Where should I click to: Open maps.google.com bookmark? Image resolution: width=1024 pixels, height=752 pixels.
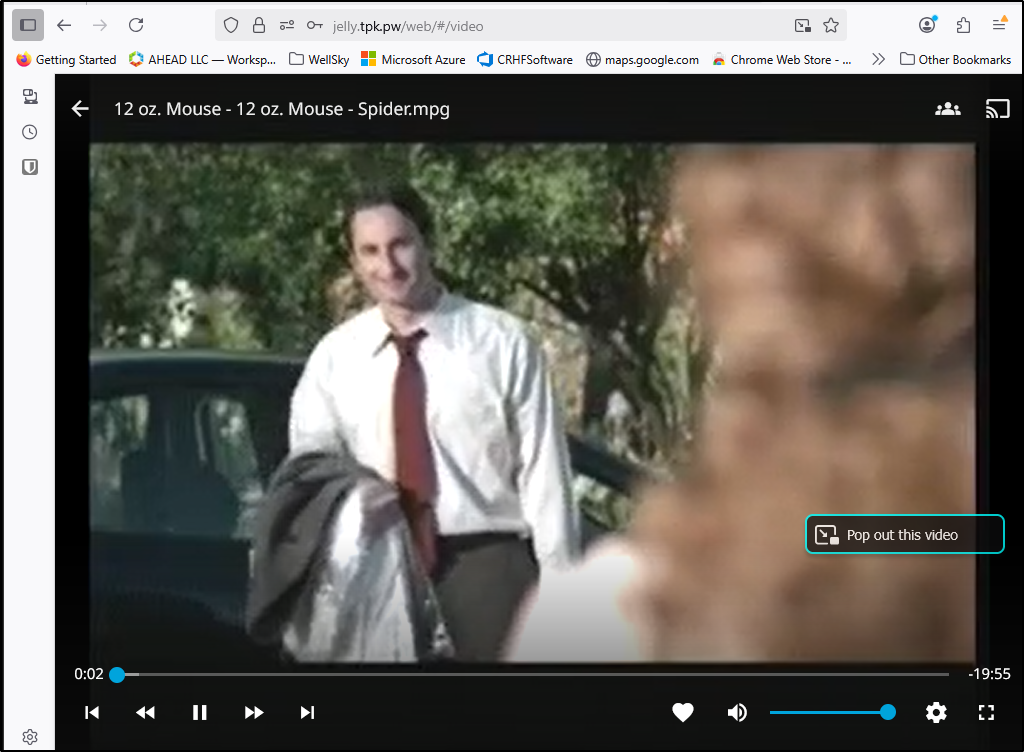coord(642,59)
